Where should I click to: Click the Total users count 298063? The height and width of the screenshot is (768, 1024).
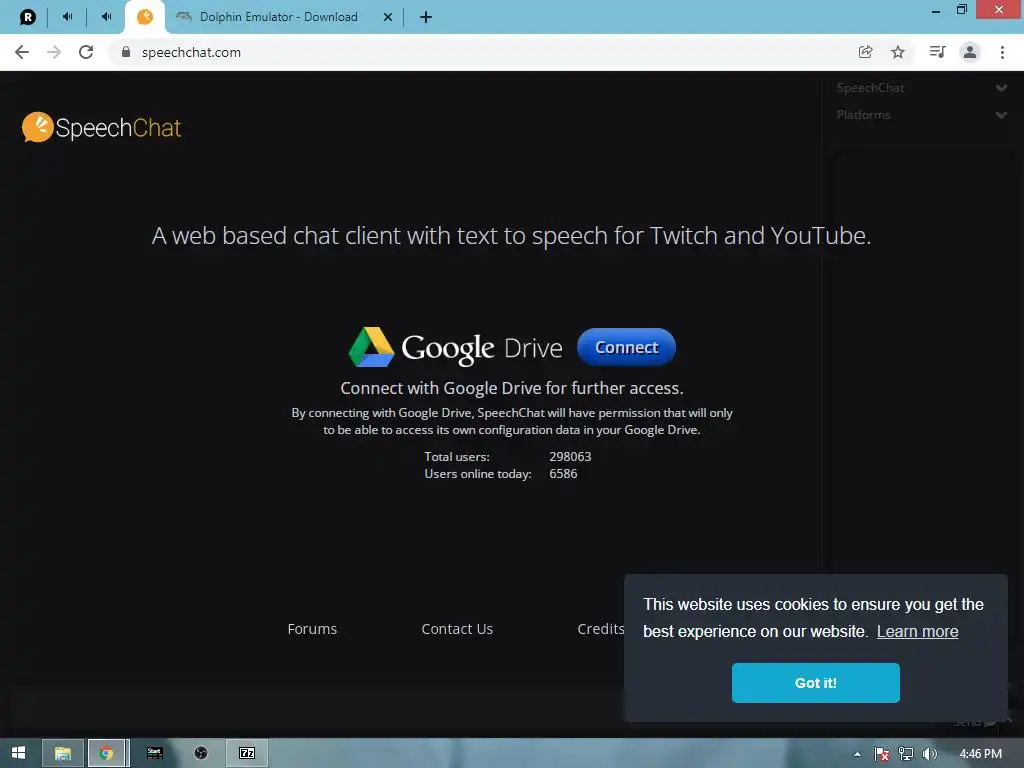pos(570,456)
